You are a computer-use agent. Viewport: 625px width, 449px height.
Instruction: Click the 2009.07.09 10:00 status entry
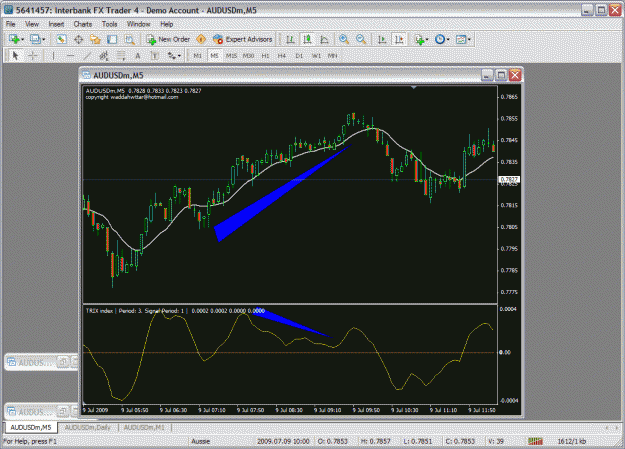coord(283,441)
